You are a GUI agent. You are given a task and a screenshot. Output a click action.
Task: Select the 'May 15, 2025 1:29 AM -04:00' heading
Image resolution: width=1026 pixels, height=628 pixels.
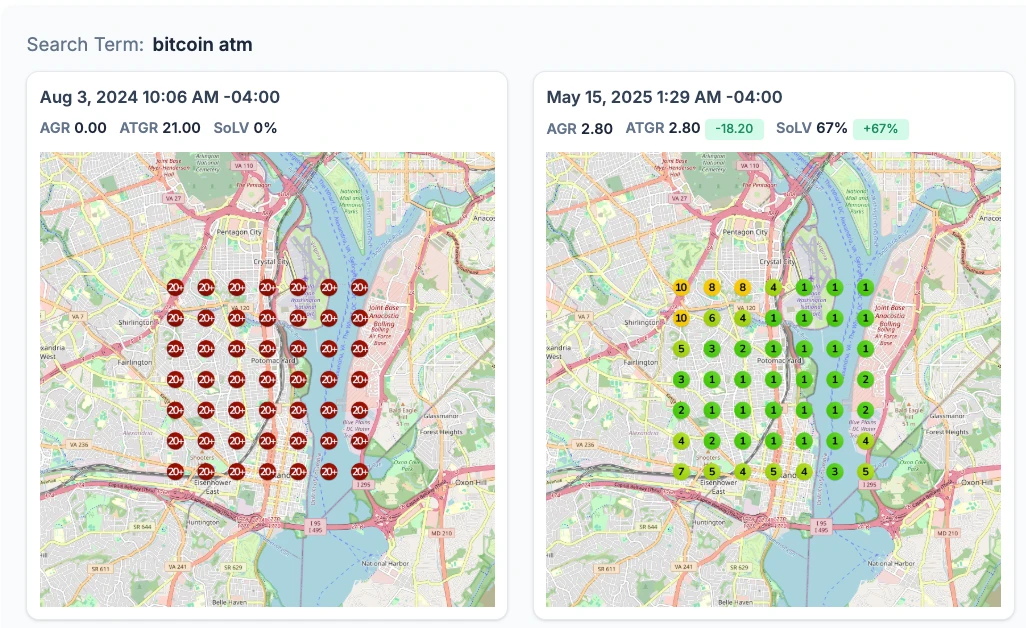[x=664, y=97]
